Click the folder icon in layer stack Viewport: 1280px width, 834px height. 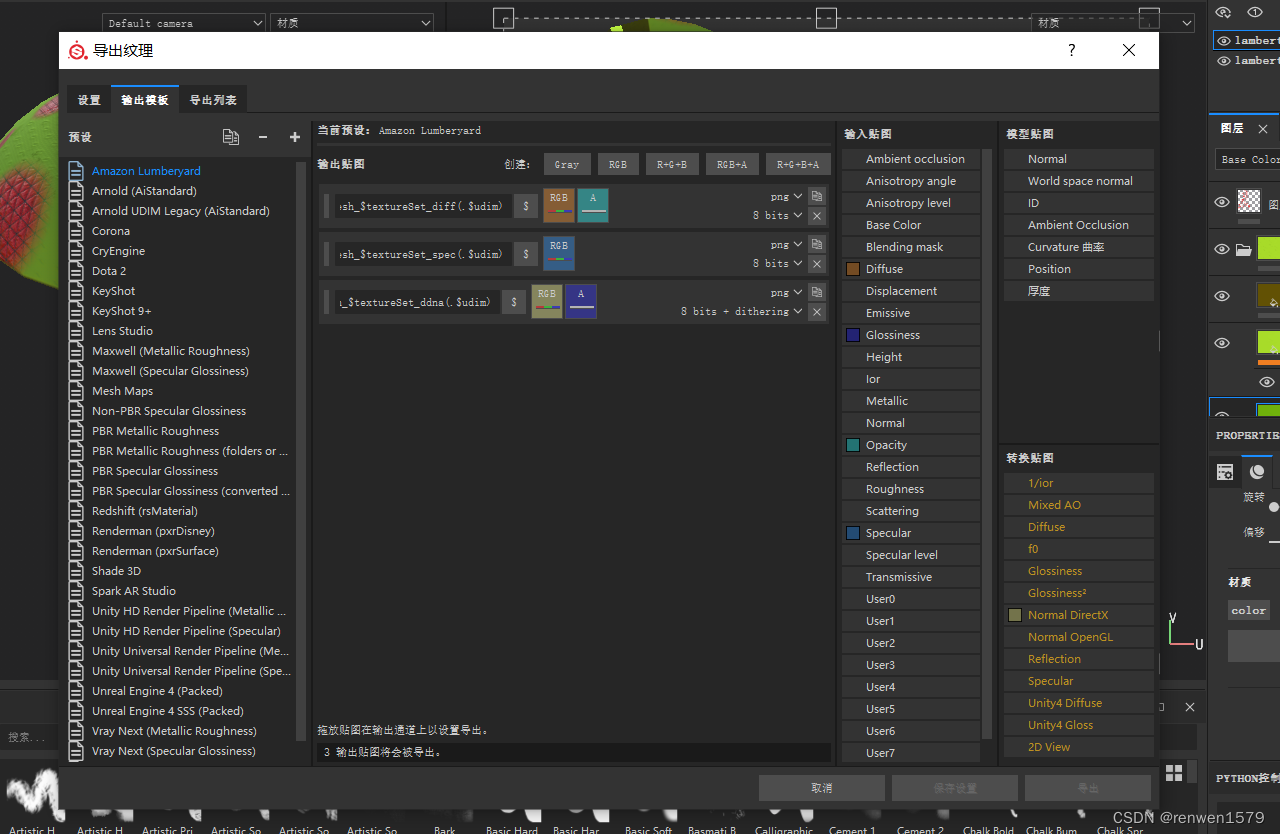click(1243, 250)
